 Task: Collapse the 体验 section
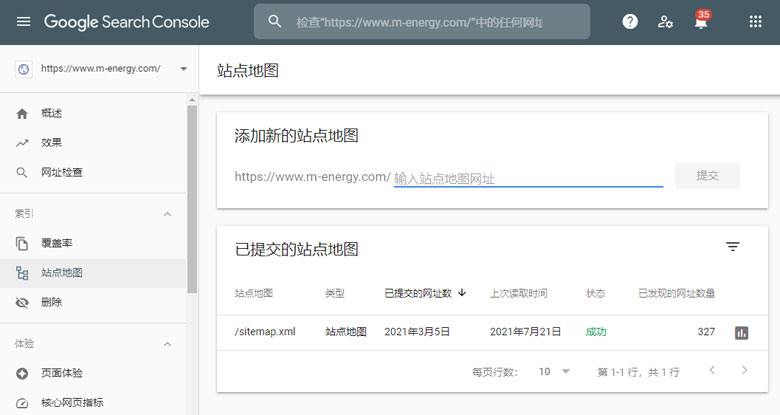168,344
